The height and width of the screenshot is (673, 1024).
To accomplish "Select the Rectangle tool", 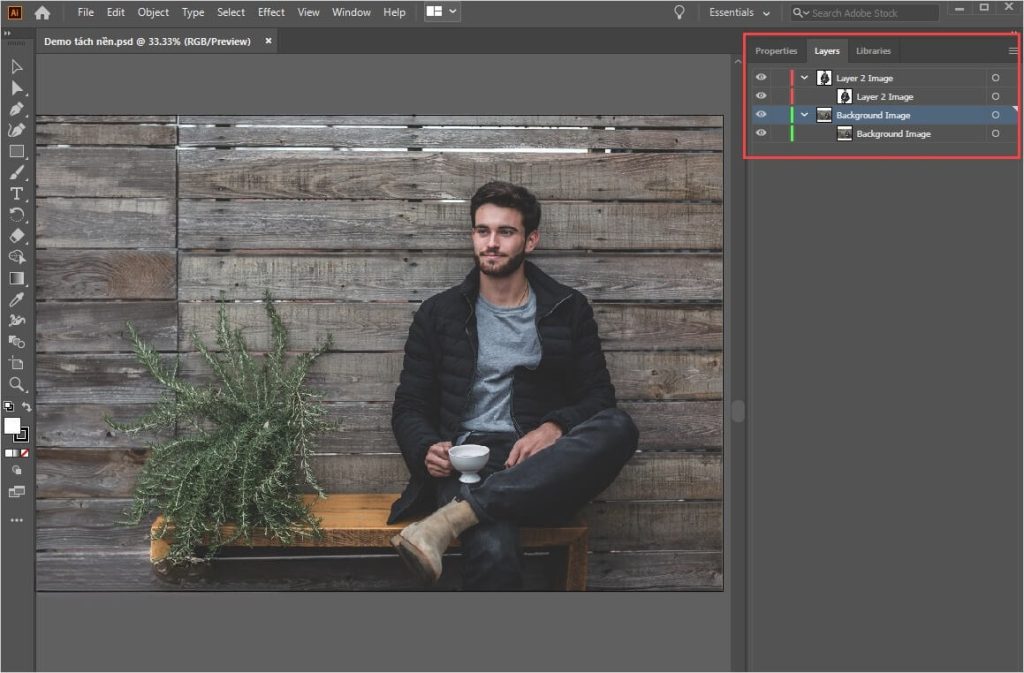I will 17,152.
